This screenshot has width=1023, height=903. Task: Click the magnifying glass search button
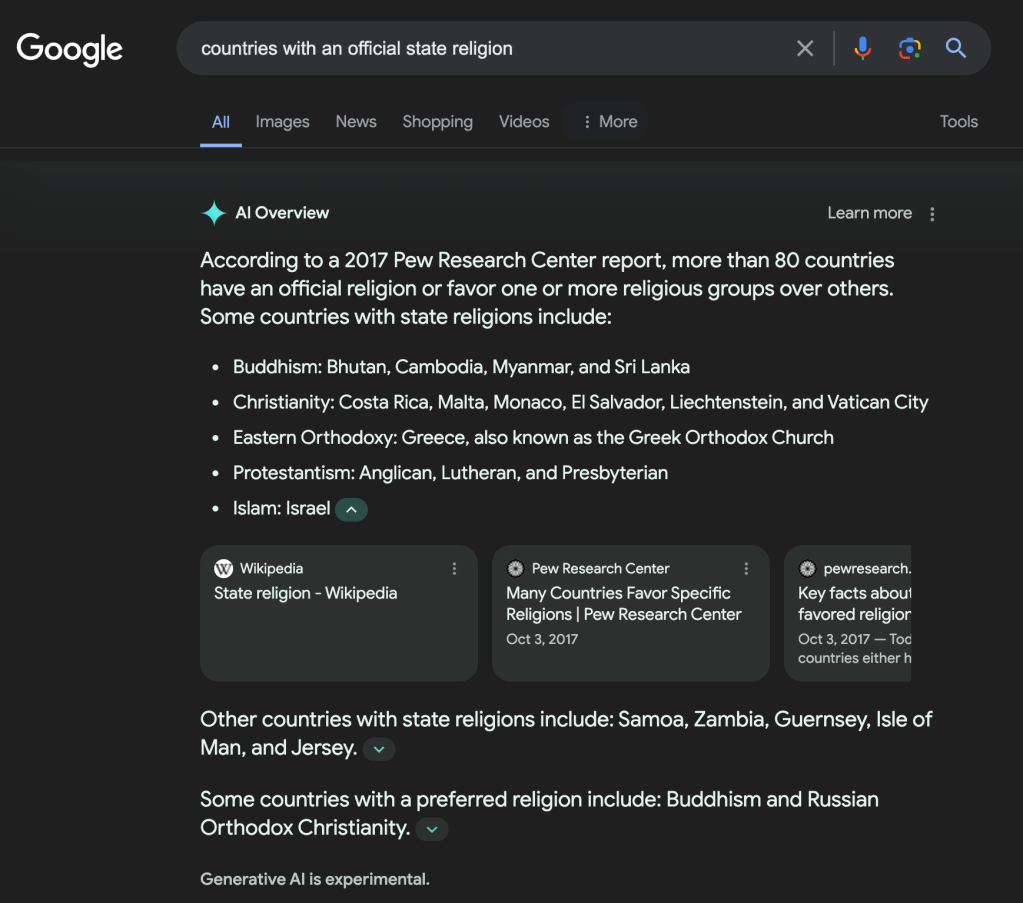pos(956,48)
